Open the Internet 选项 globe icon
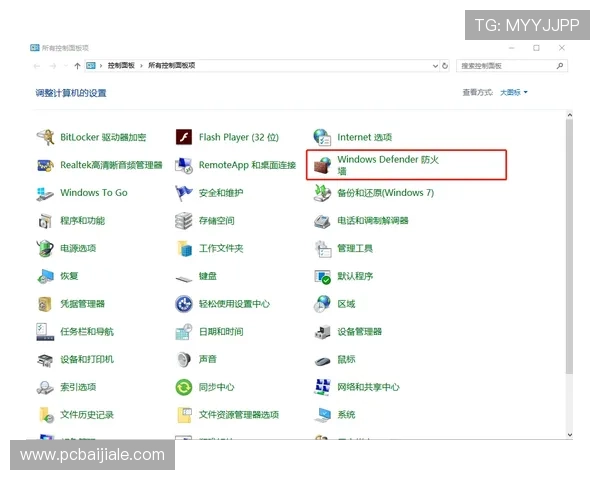Screen dimensions: 600x480 322,137
